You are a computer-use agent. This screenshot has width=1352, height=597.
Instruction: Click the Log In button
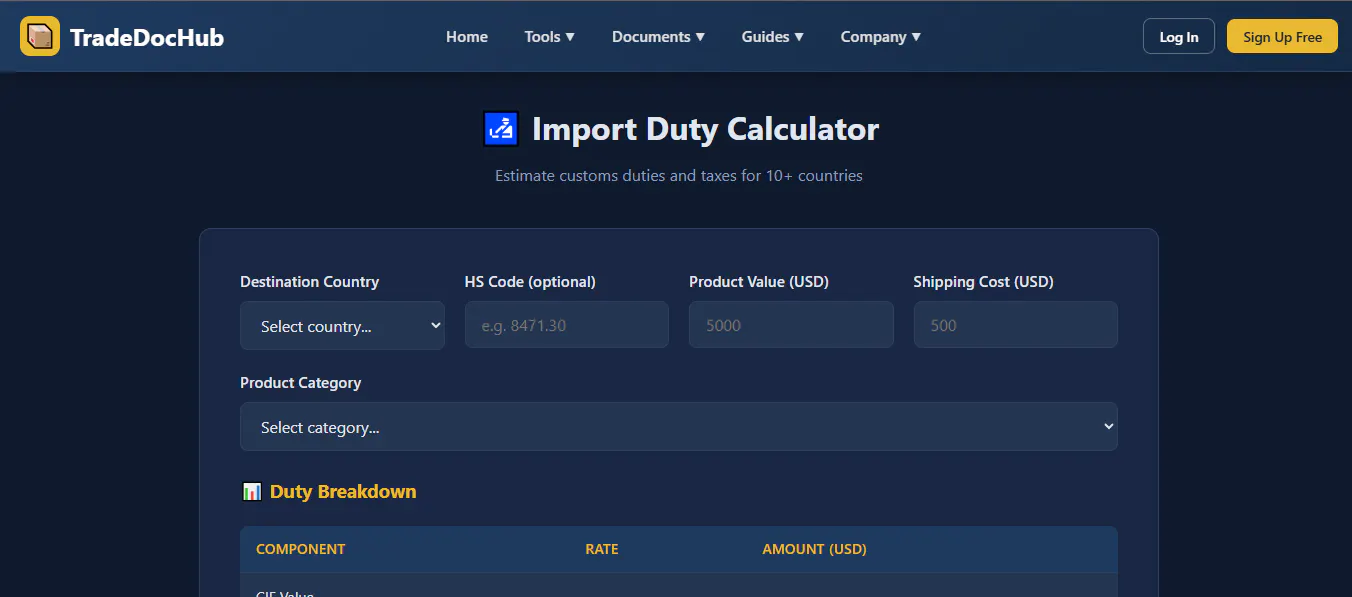click(x=1179, y=37)
